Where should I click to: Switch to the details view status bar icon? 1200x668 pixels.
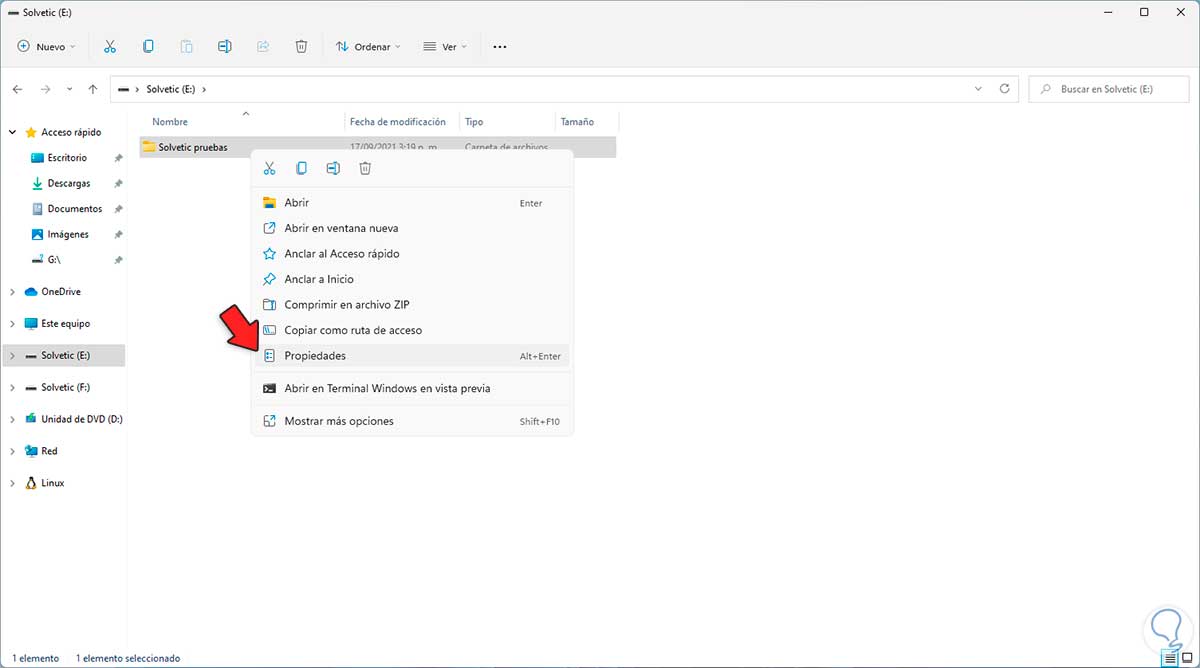(x=1169, y=658)
